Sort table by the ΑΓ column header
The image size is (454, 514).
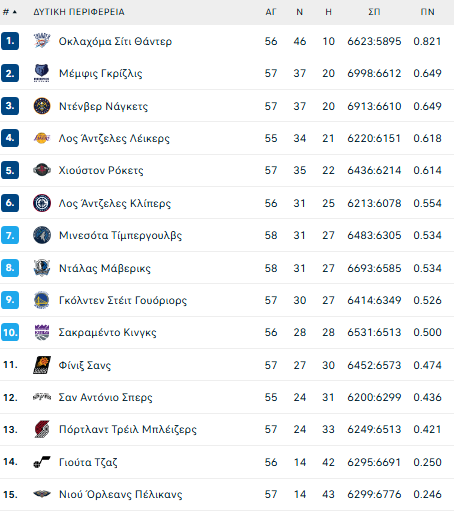pyautogui.click(x=271, y=12)
